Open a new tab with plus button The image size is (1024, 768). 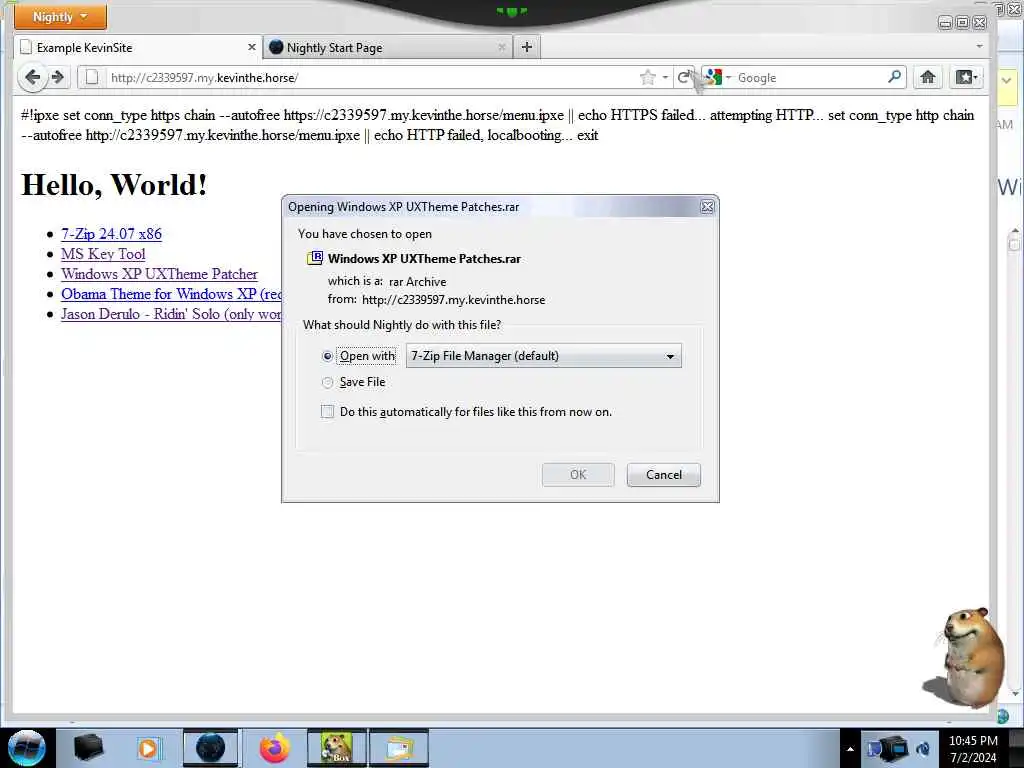527,47
